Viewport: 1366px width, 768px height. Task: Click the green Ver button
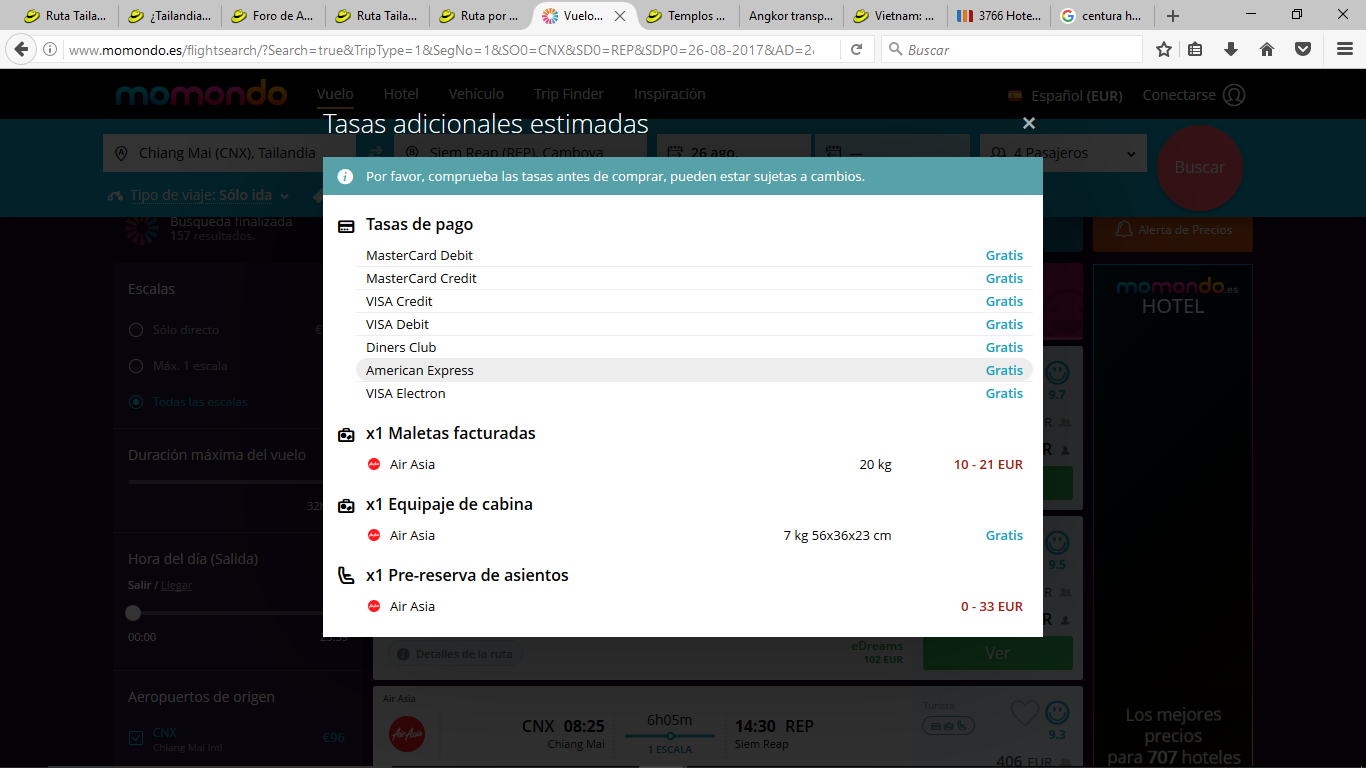(x=998, y=653)
